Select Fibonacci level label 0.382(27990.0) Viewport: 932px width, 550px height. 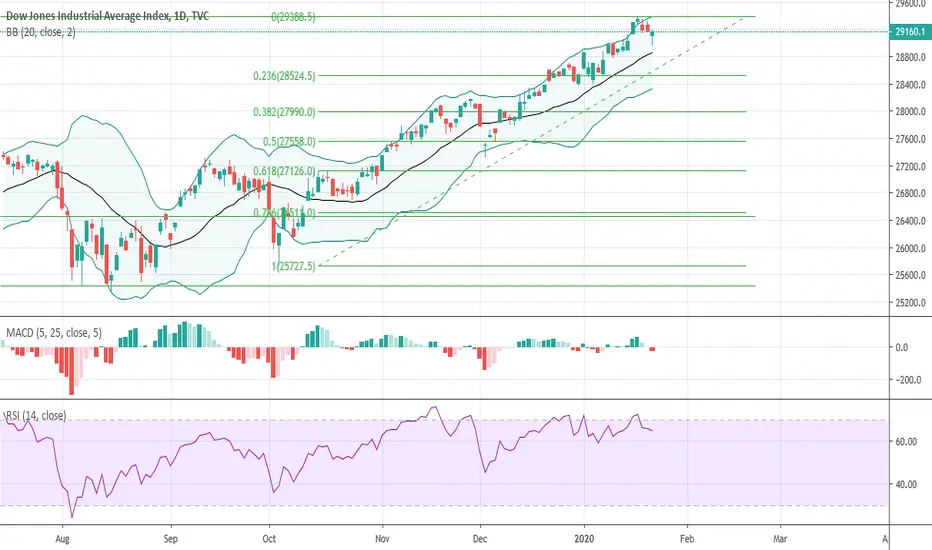coord(285,112)
